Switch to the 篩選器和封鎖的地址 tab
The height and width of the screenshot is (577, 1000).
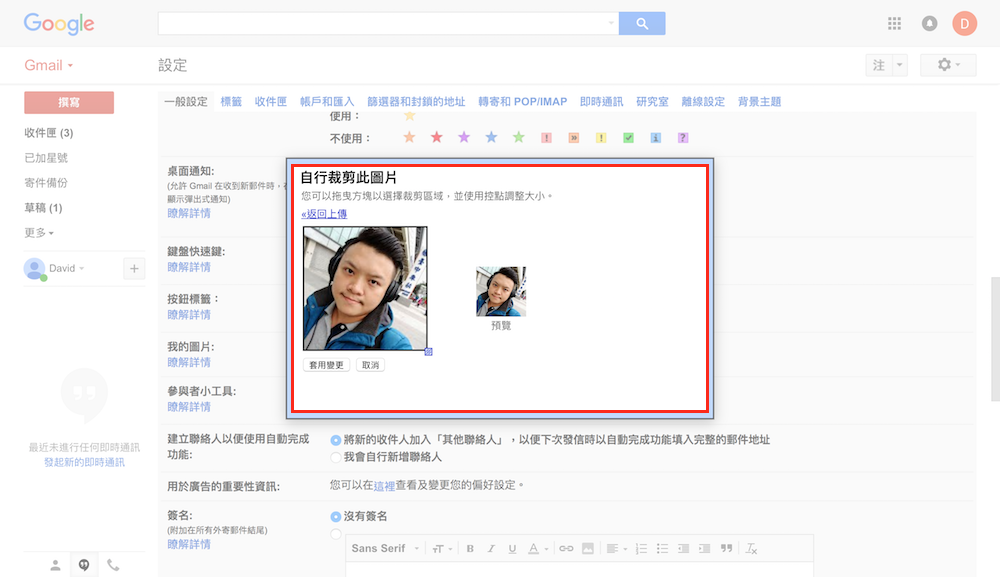[416, 102]
